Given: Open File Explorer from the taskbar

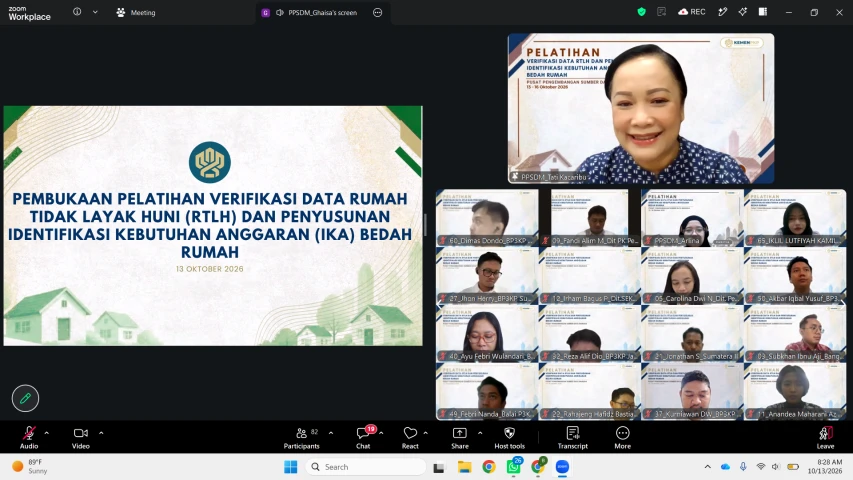Looking at the screenshot, I should (464, 467).
